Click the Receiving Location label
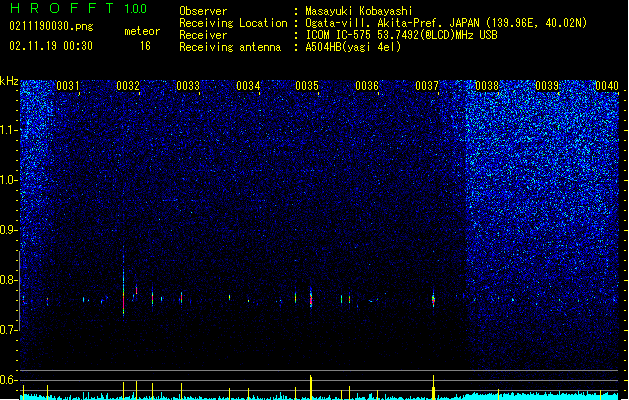This screenshot has height=400, width=629. (x=233, y=23)
